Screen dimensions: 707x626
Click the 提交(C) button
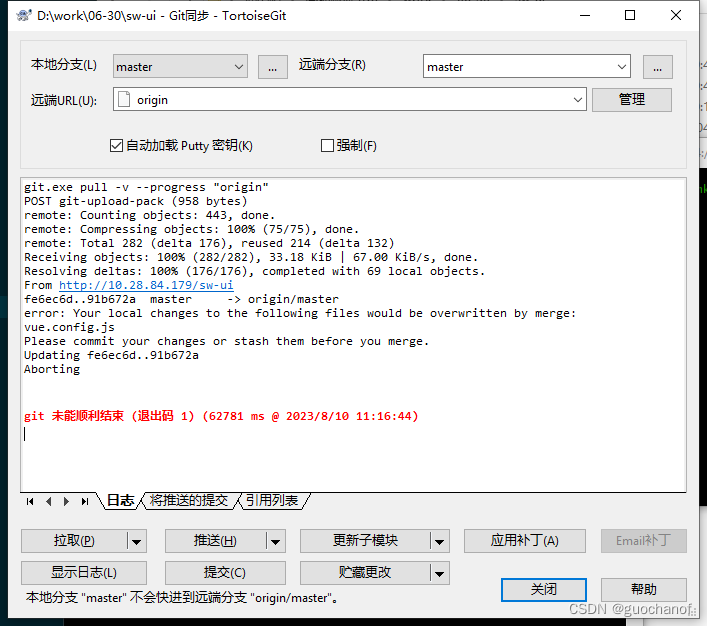[225, 573]
